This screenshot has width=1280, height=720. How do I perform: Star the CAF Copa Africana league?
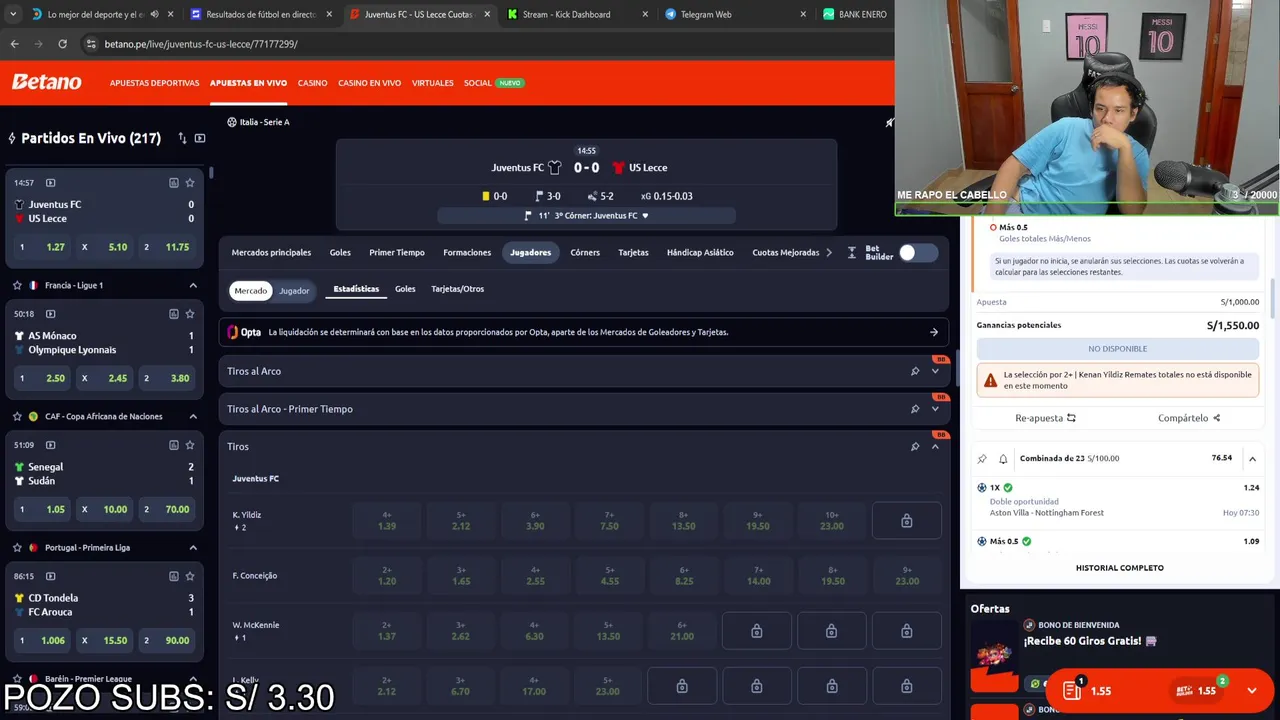click(x=17, y=416)
